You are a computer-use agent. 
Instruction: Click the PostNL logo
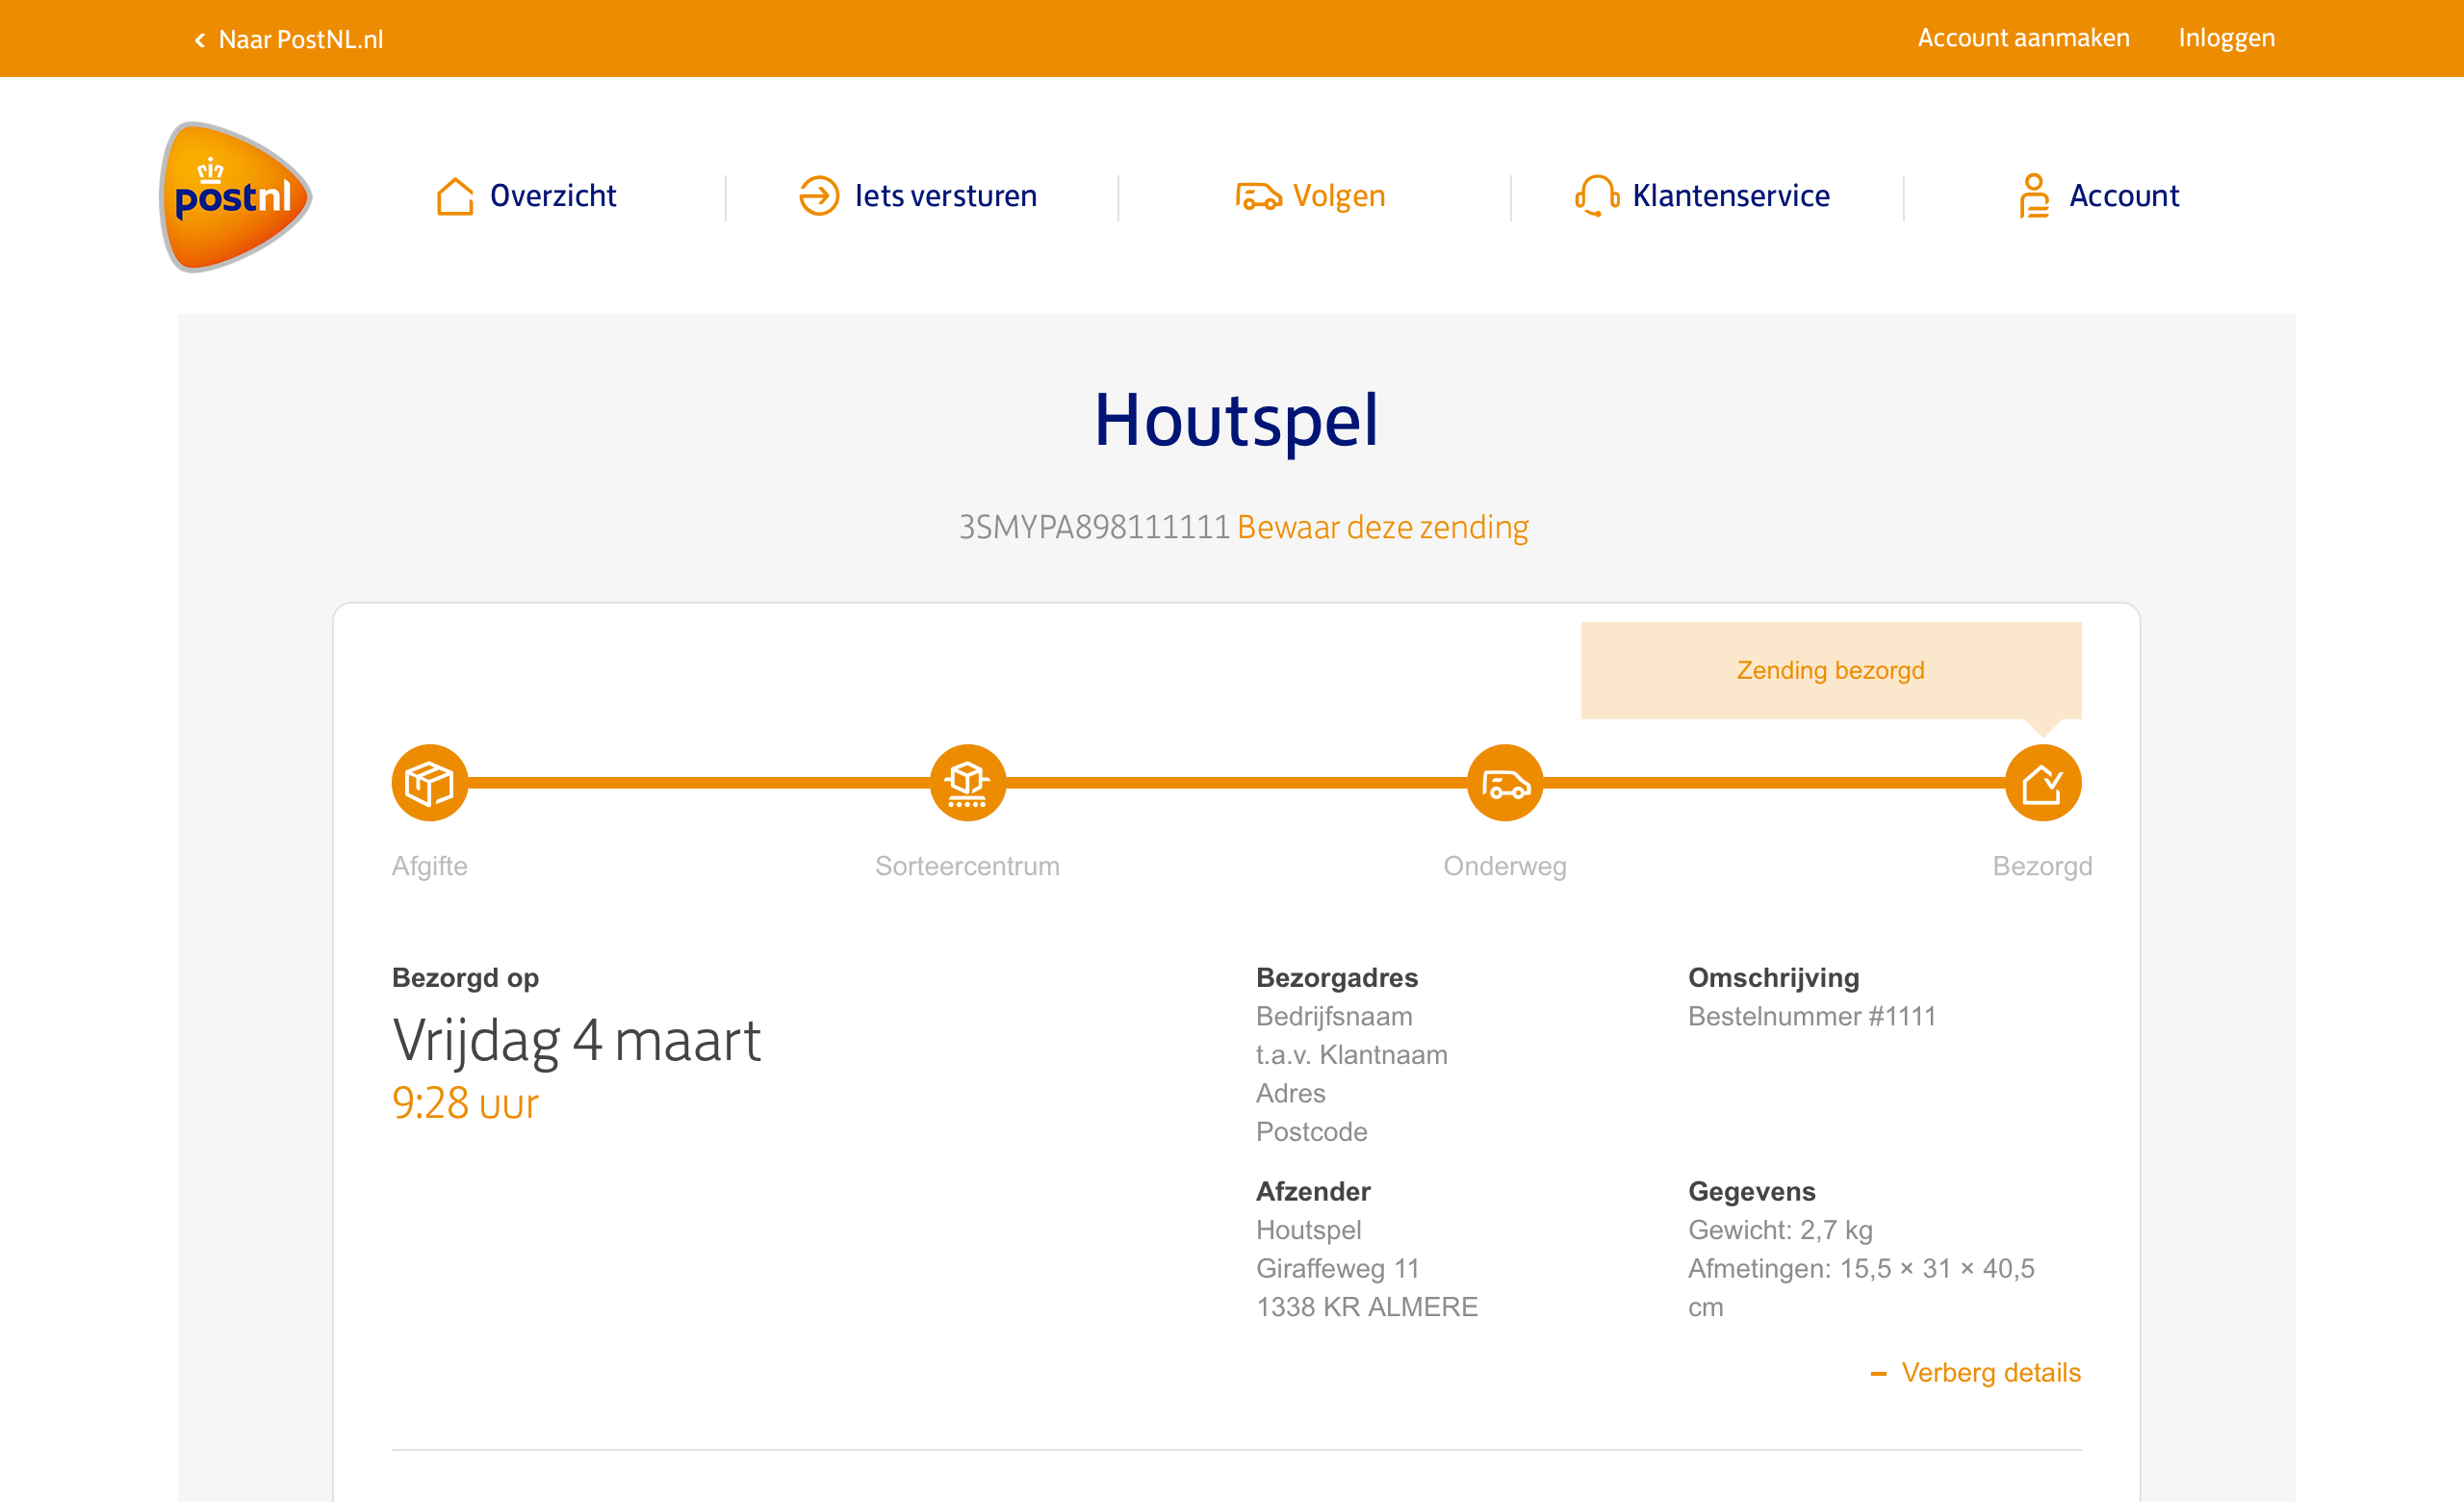click(236, 197)
